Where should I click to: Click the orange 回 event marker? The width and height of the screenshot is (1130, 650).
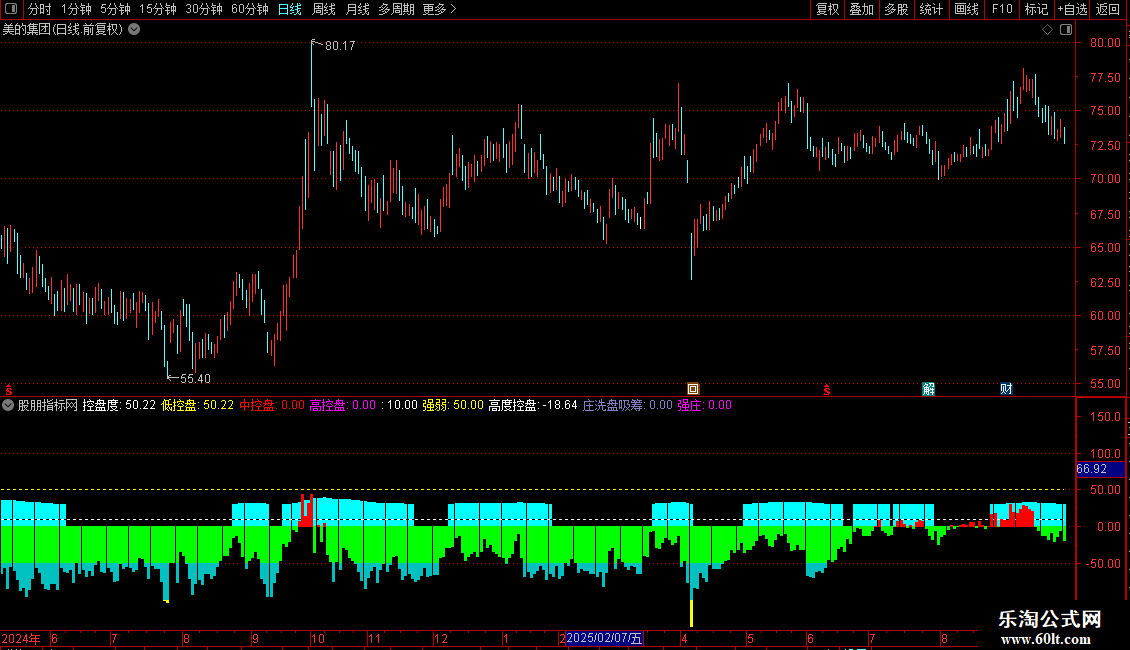click(693, 389)
